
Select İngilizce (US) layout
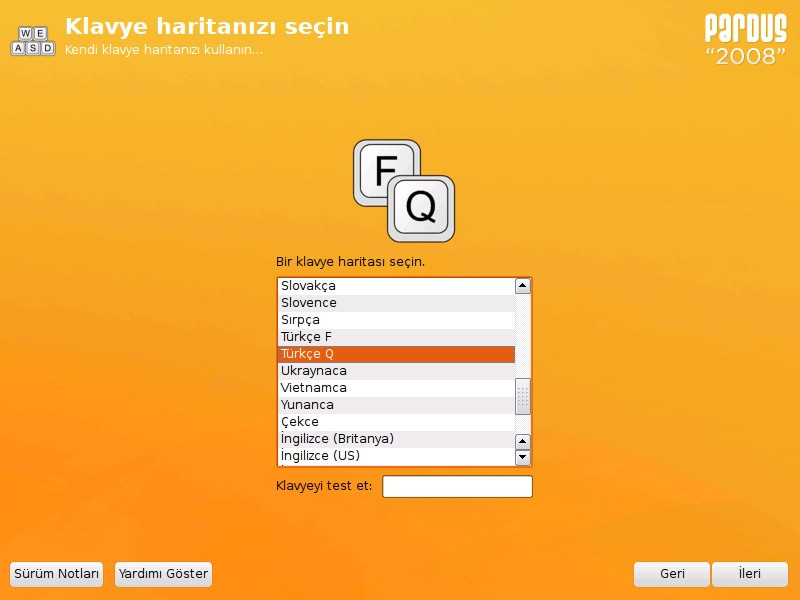tap(396, 456)
